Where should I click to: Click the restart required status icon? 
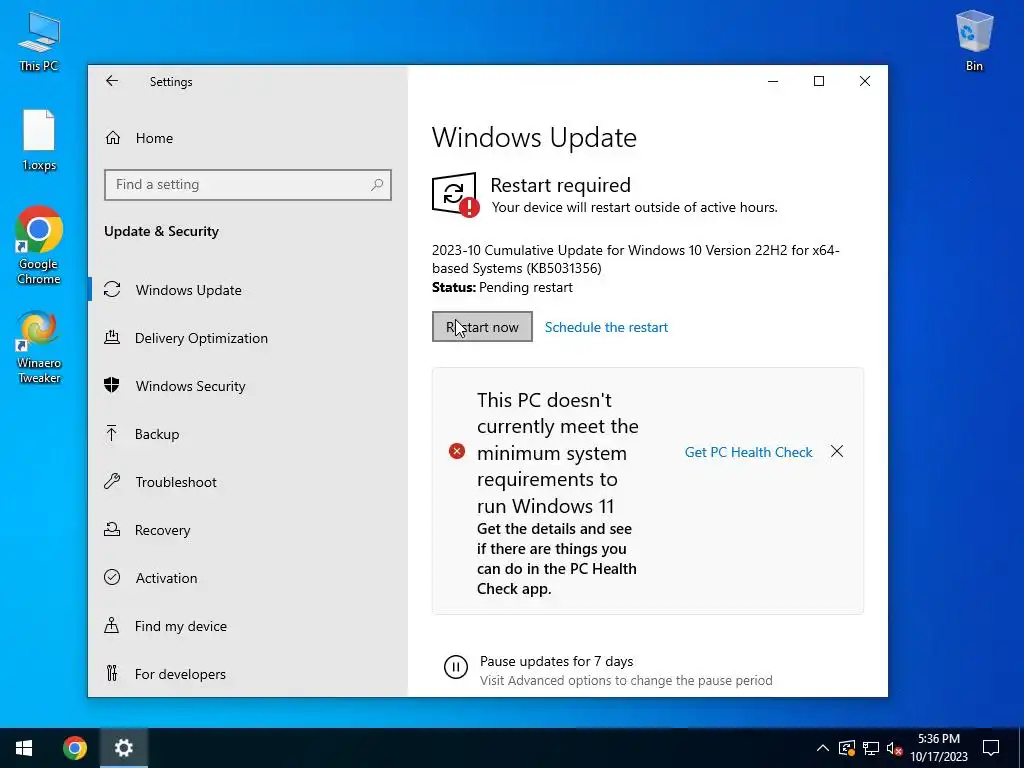pos(455,194)
